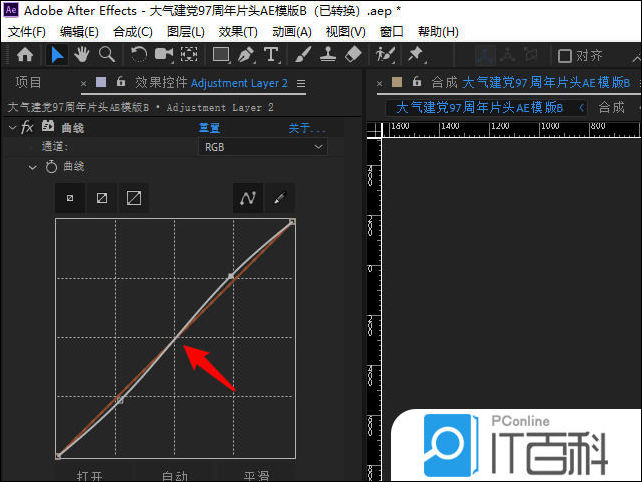Click the 重置 reset link
Image resolution: width=642 pixels, height=482 pixels.
click(209, 128)
